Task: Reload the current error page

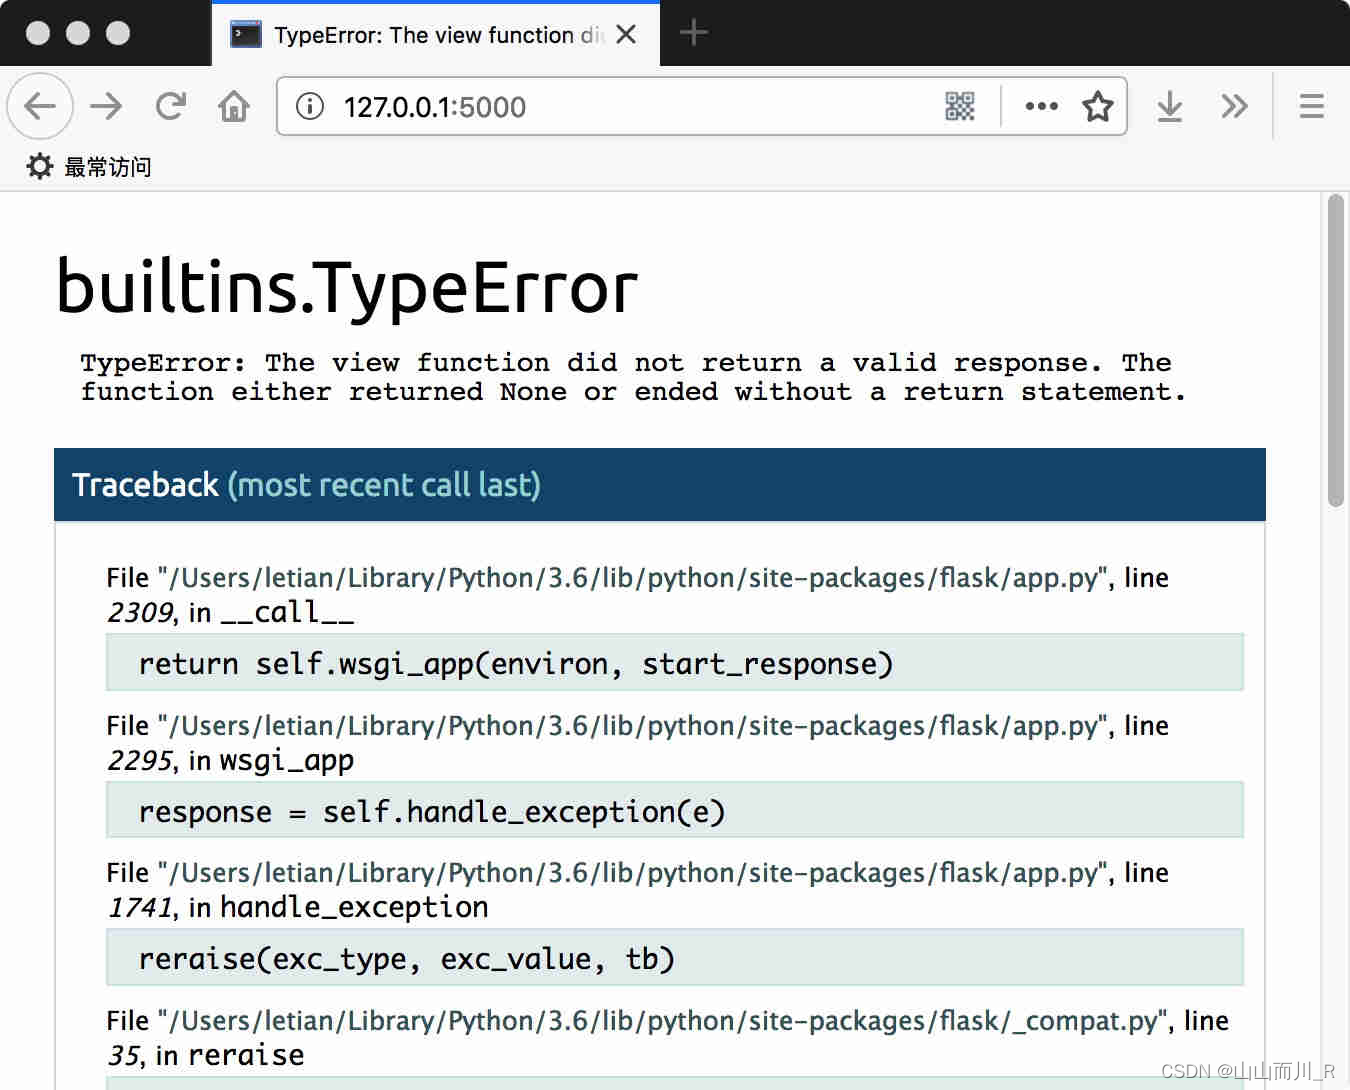Action: tap(170, 106)
